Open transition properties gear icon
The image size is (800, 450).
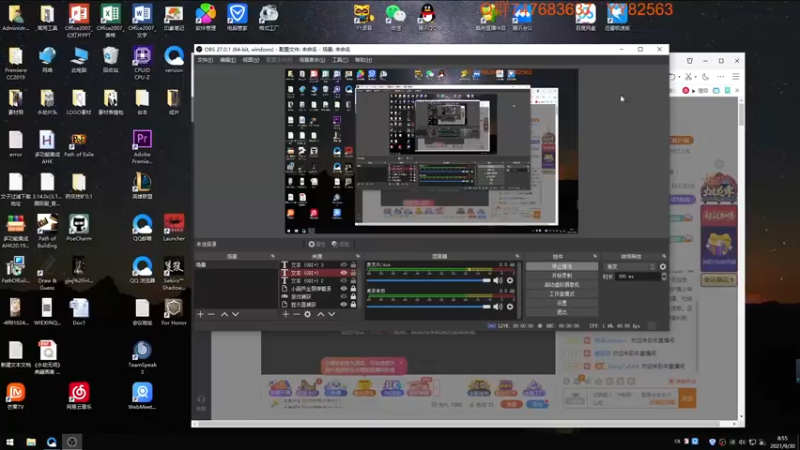(663, 266)
